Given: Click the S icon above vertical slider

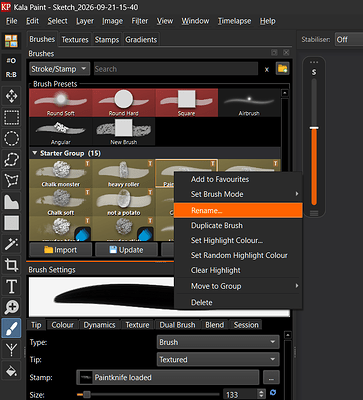Looking at the screenshot, I should [x=314, y=72].
